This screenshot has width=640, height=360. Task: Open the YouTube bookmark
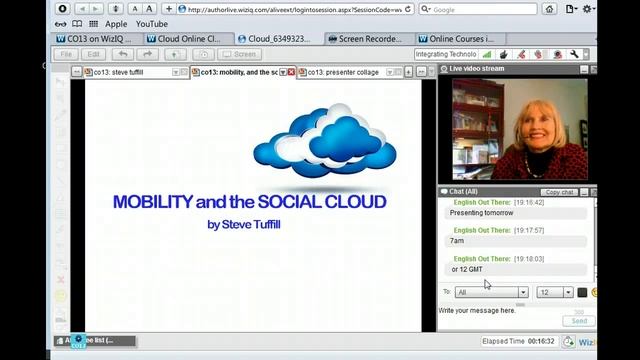[x=152, y=24]
